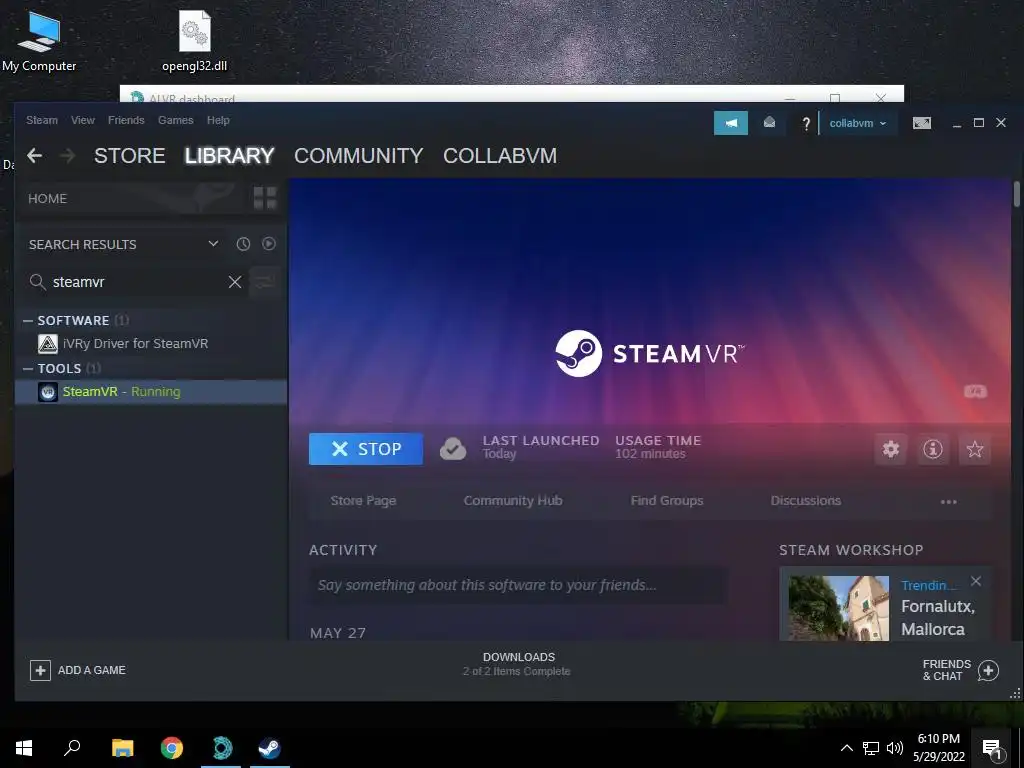This screenshot has height=768, width=1024.
Task: Open Find Groups link
Action: click(667, 501)
